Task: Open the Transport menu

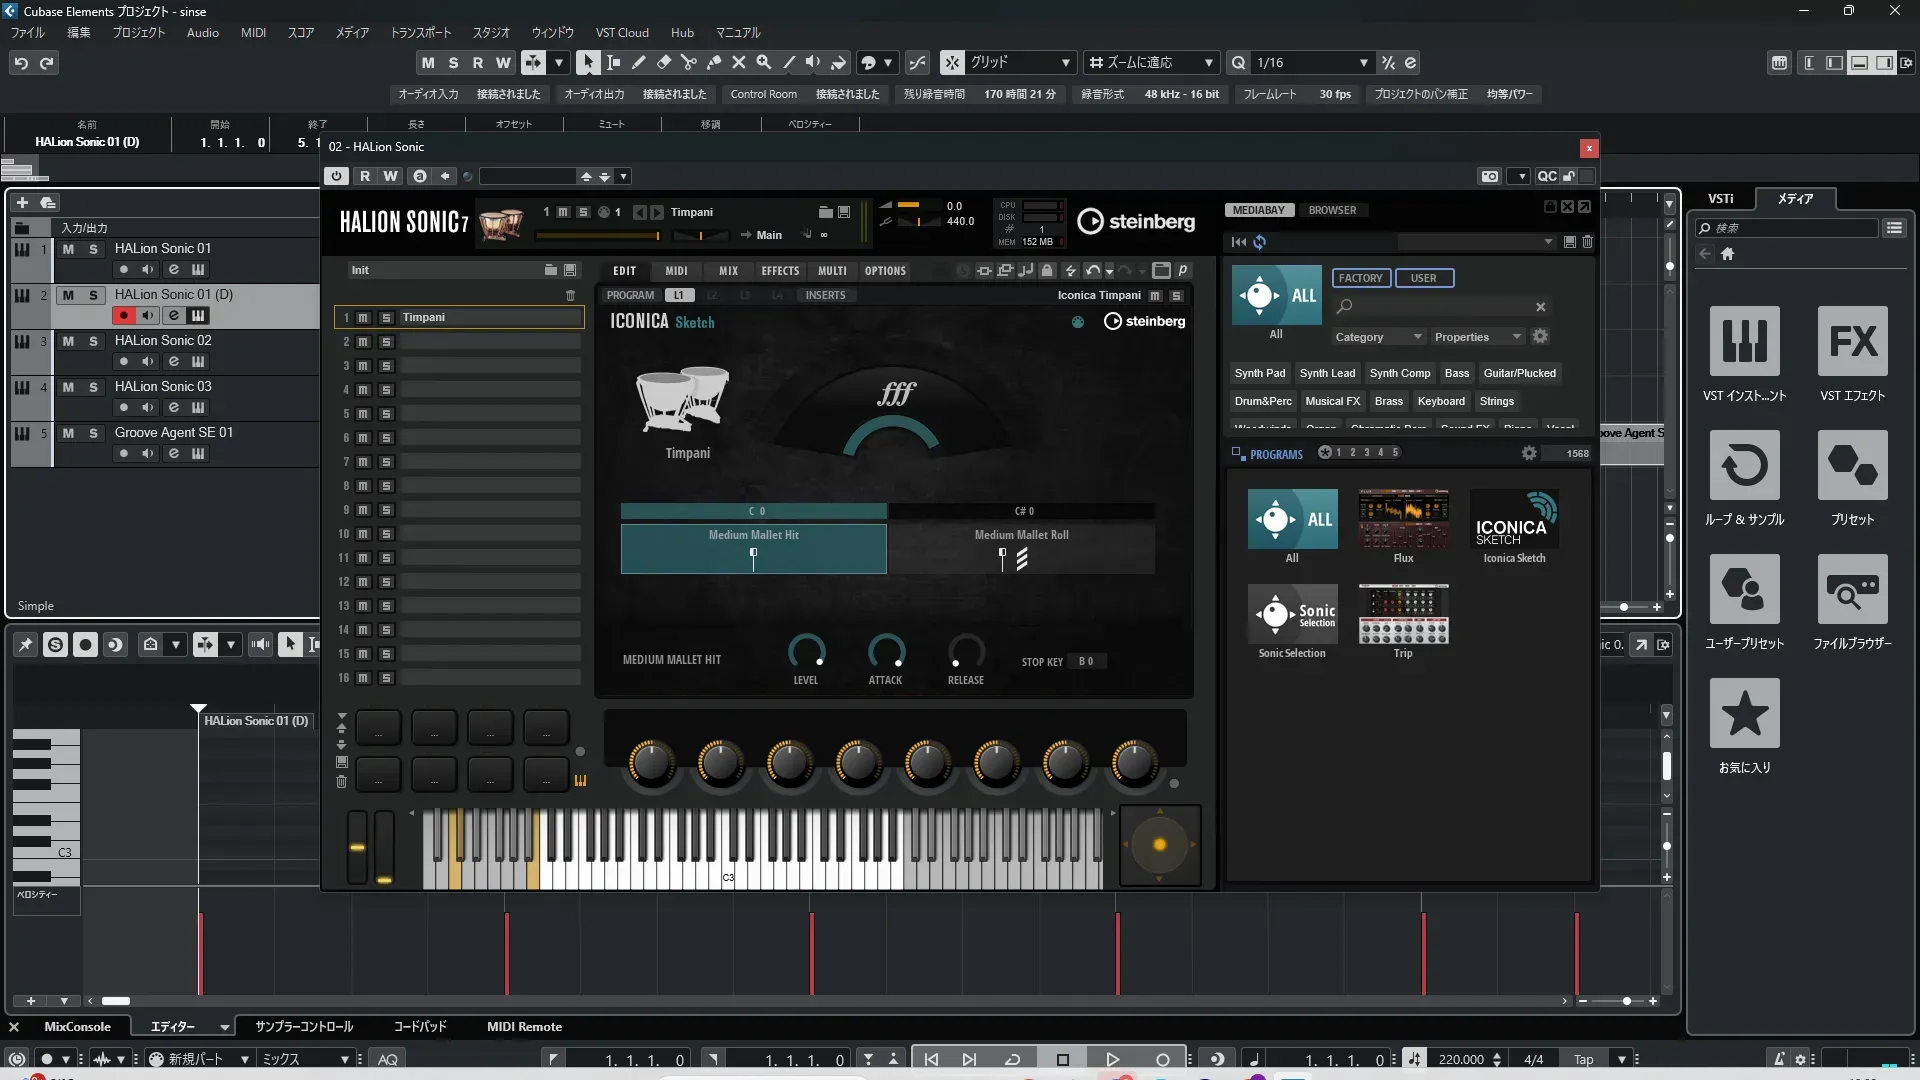Action: pyautogui.click(x=420, y=33)
